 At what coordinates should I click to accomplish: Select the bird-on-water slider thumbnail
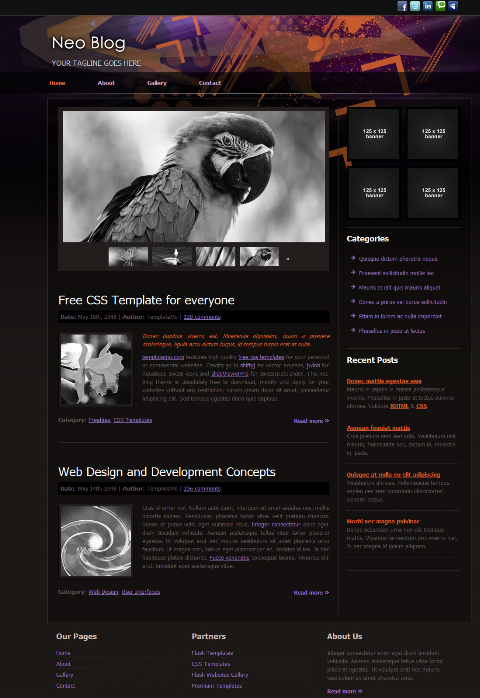(x=172, y=257)
